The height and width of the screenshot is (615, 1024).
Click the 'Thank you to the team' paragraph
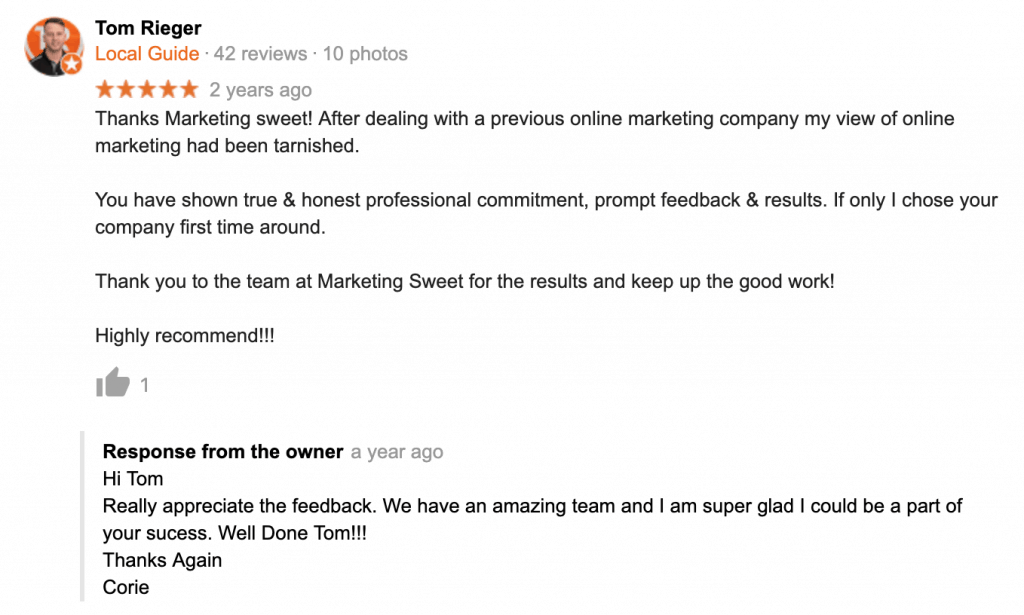click(x=464, y=282)
